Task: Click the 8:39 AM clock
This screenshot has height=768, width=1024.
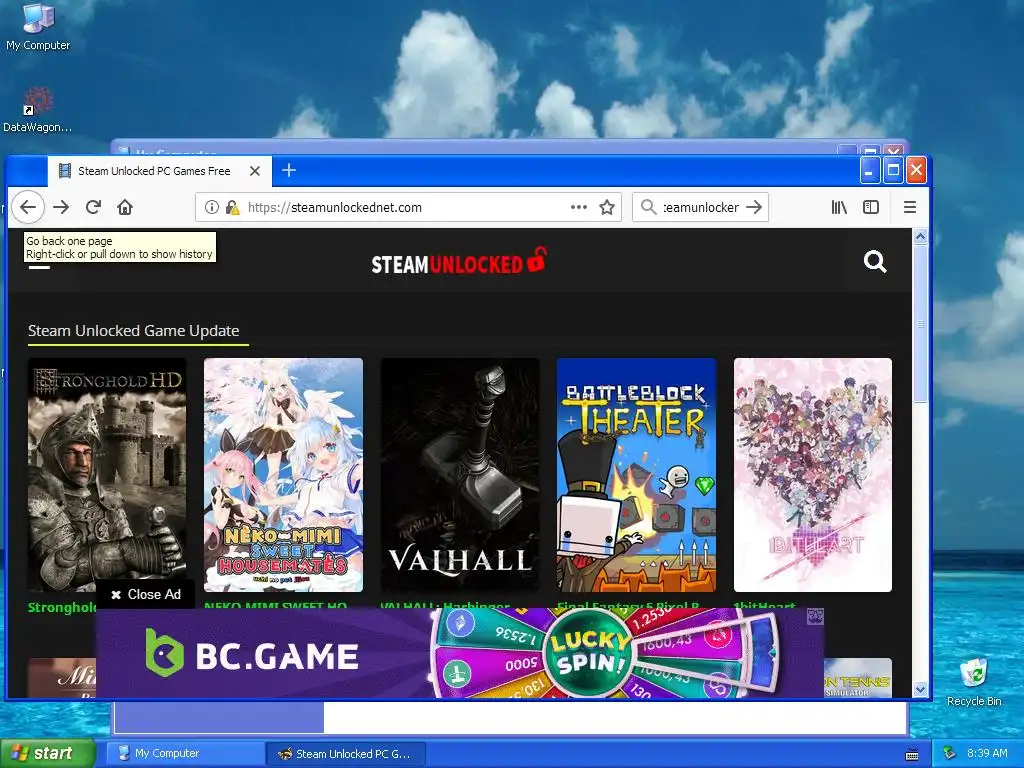Action: pos(987,753)
